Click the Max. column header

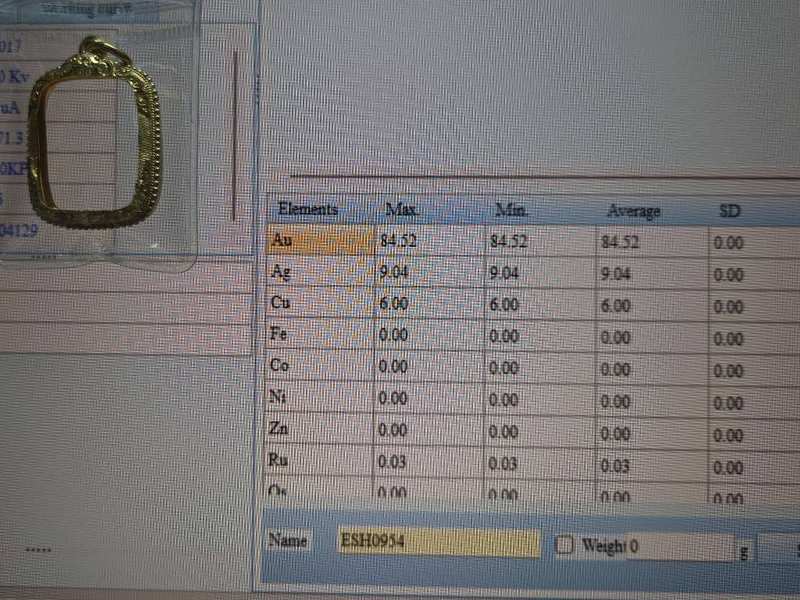(x=402, y=210)
